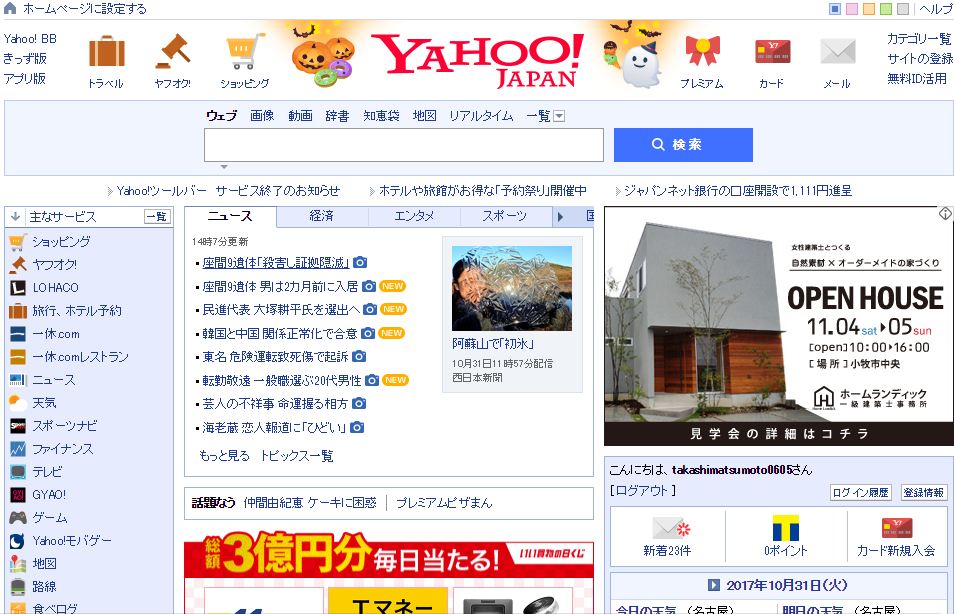Open headline 民進代表 大塚耕平氏を選出へ

(281, 310)
